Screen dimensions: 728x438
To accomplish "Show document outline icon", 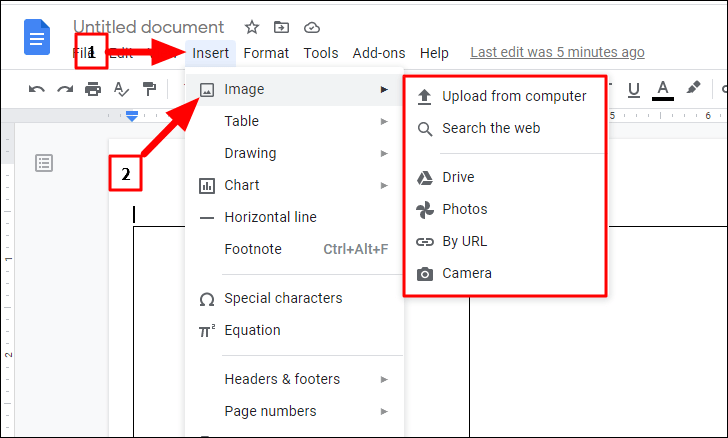I will tap(44, 163).
